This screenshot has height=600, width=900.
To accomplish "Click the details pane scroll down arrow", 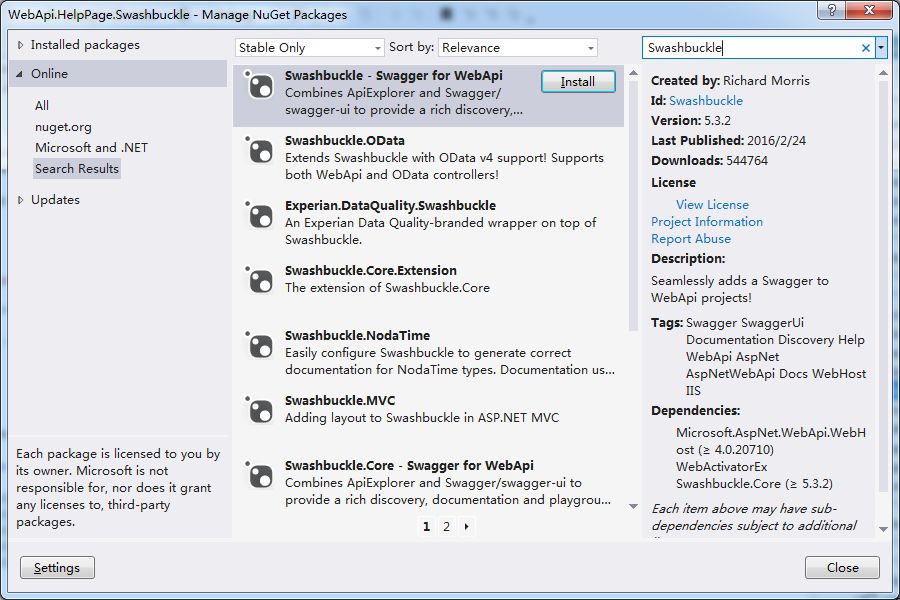I will [x=883, y=529].
